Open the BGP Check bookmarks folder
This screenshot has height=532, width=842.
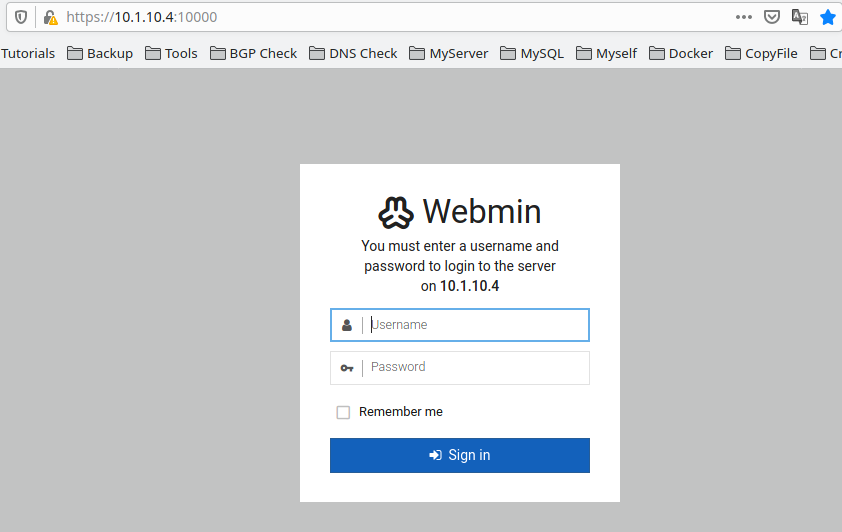(x=253, y=53)
